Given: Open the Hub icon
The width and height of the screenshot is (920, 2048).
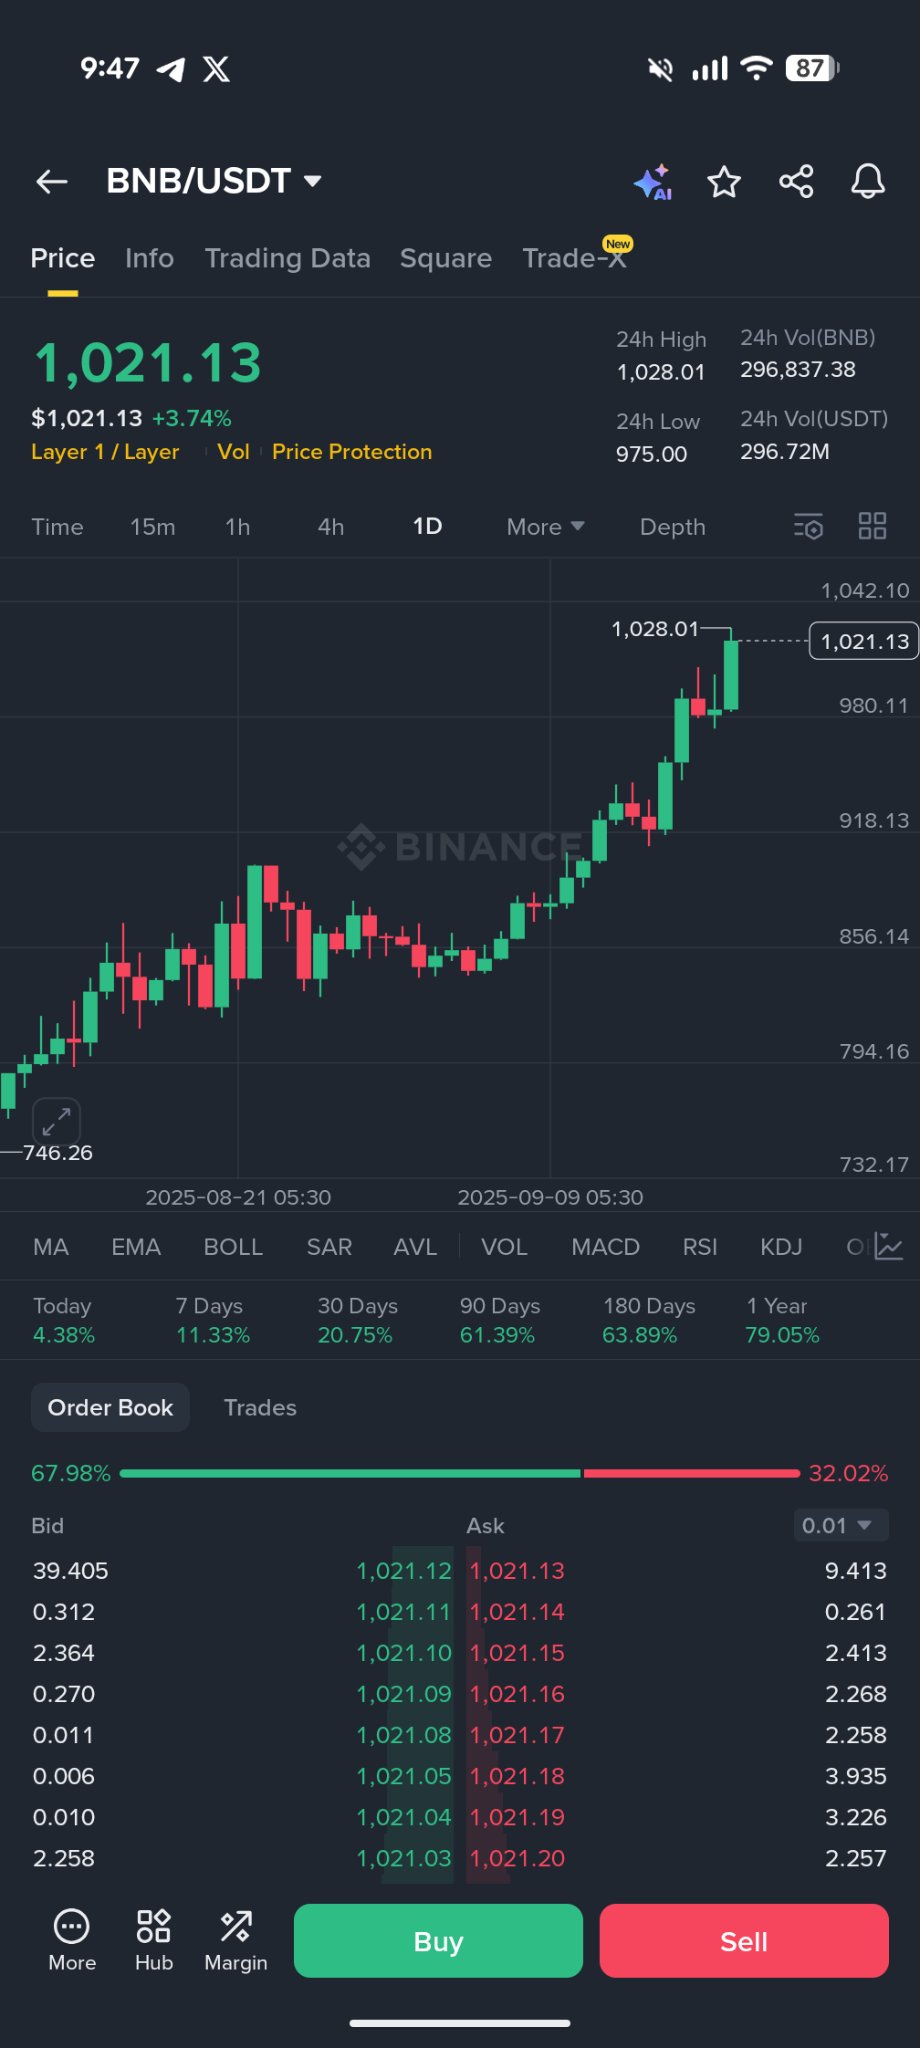Looking at the screenshot, I should click(x=154, y=1940).
